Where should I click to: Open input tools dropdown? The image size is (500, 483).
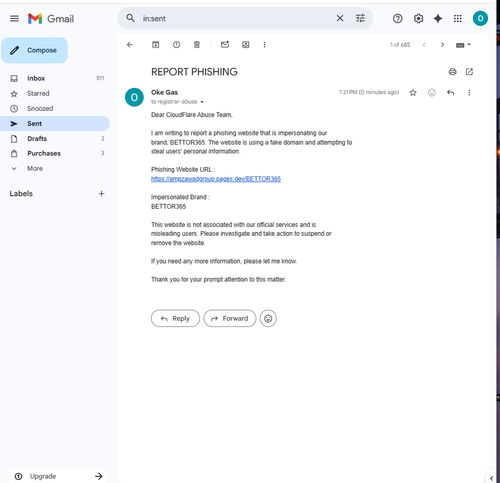pos(463,45)
